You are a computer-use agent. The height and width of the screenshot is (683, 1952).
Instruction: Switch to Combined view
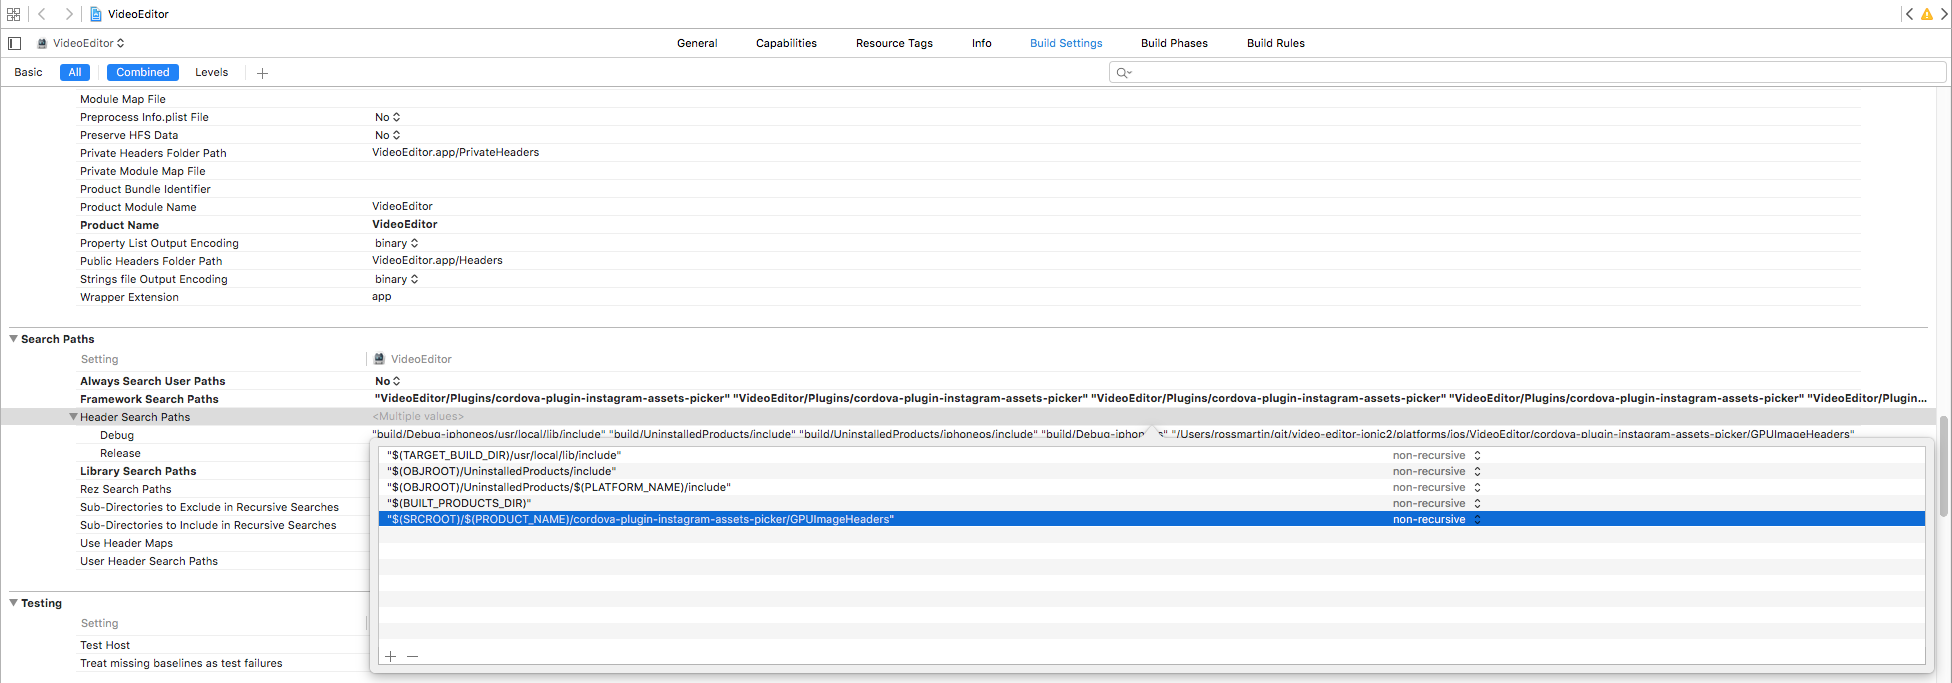coord(143,72)
